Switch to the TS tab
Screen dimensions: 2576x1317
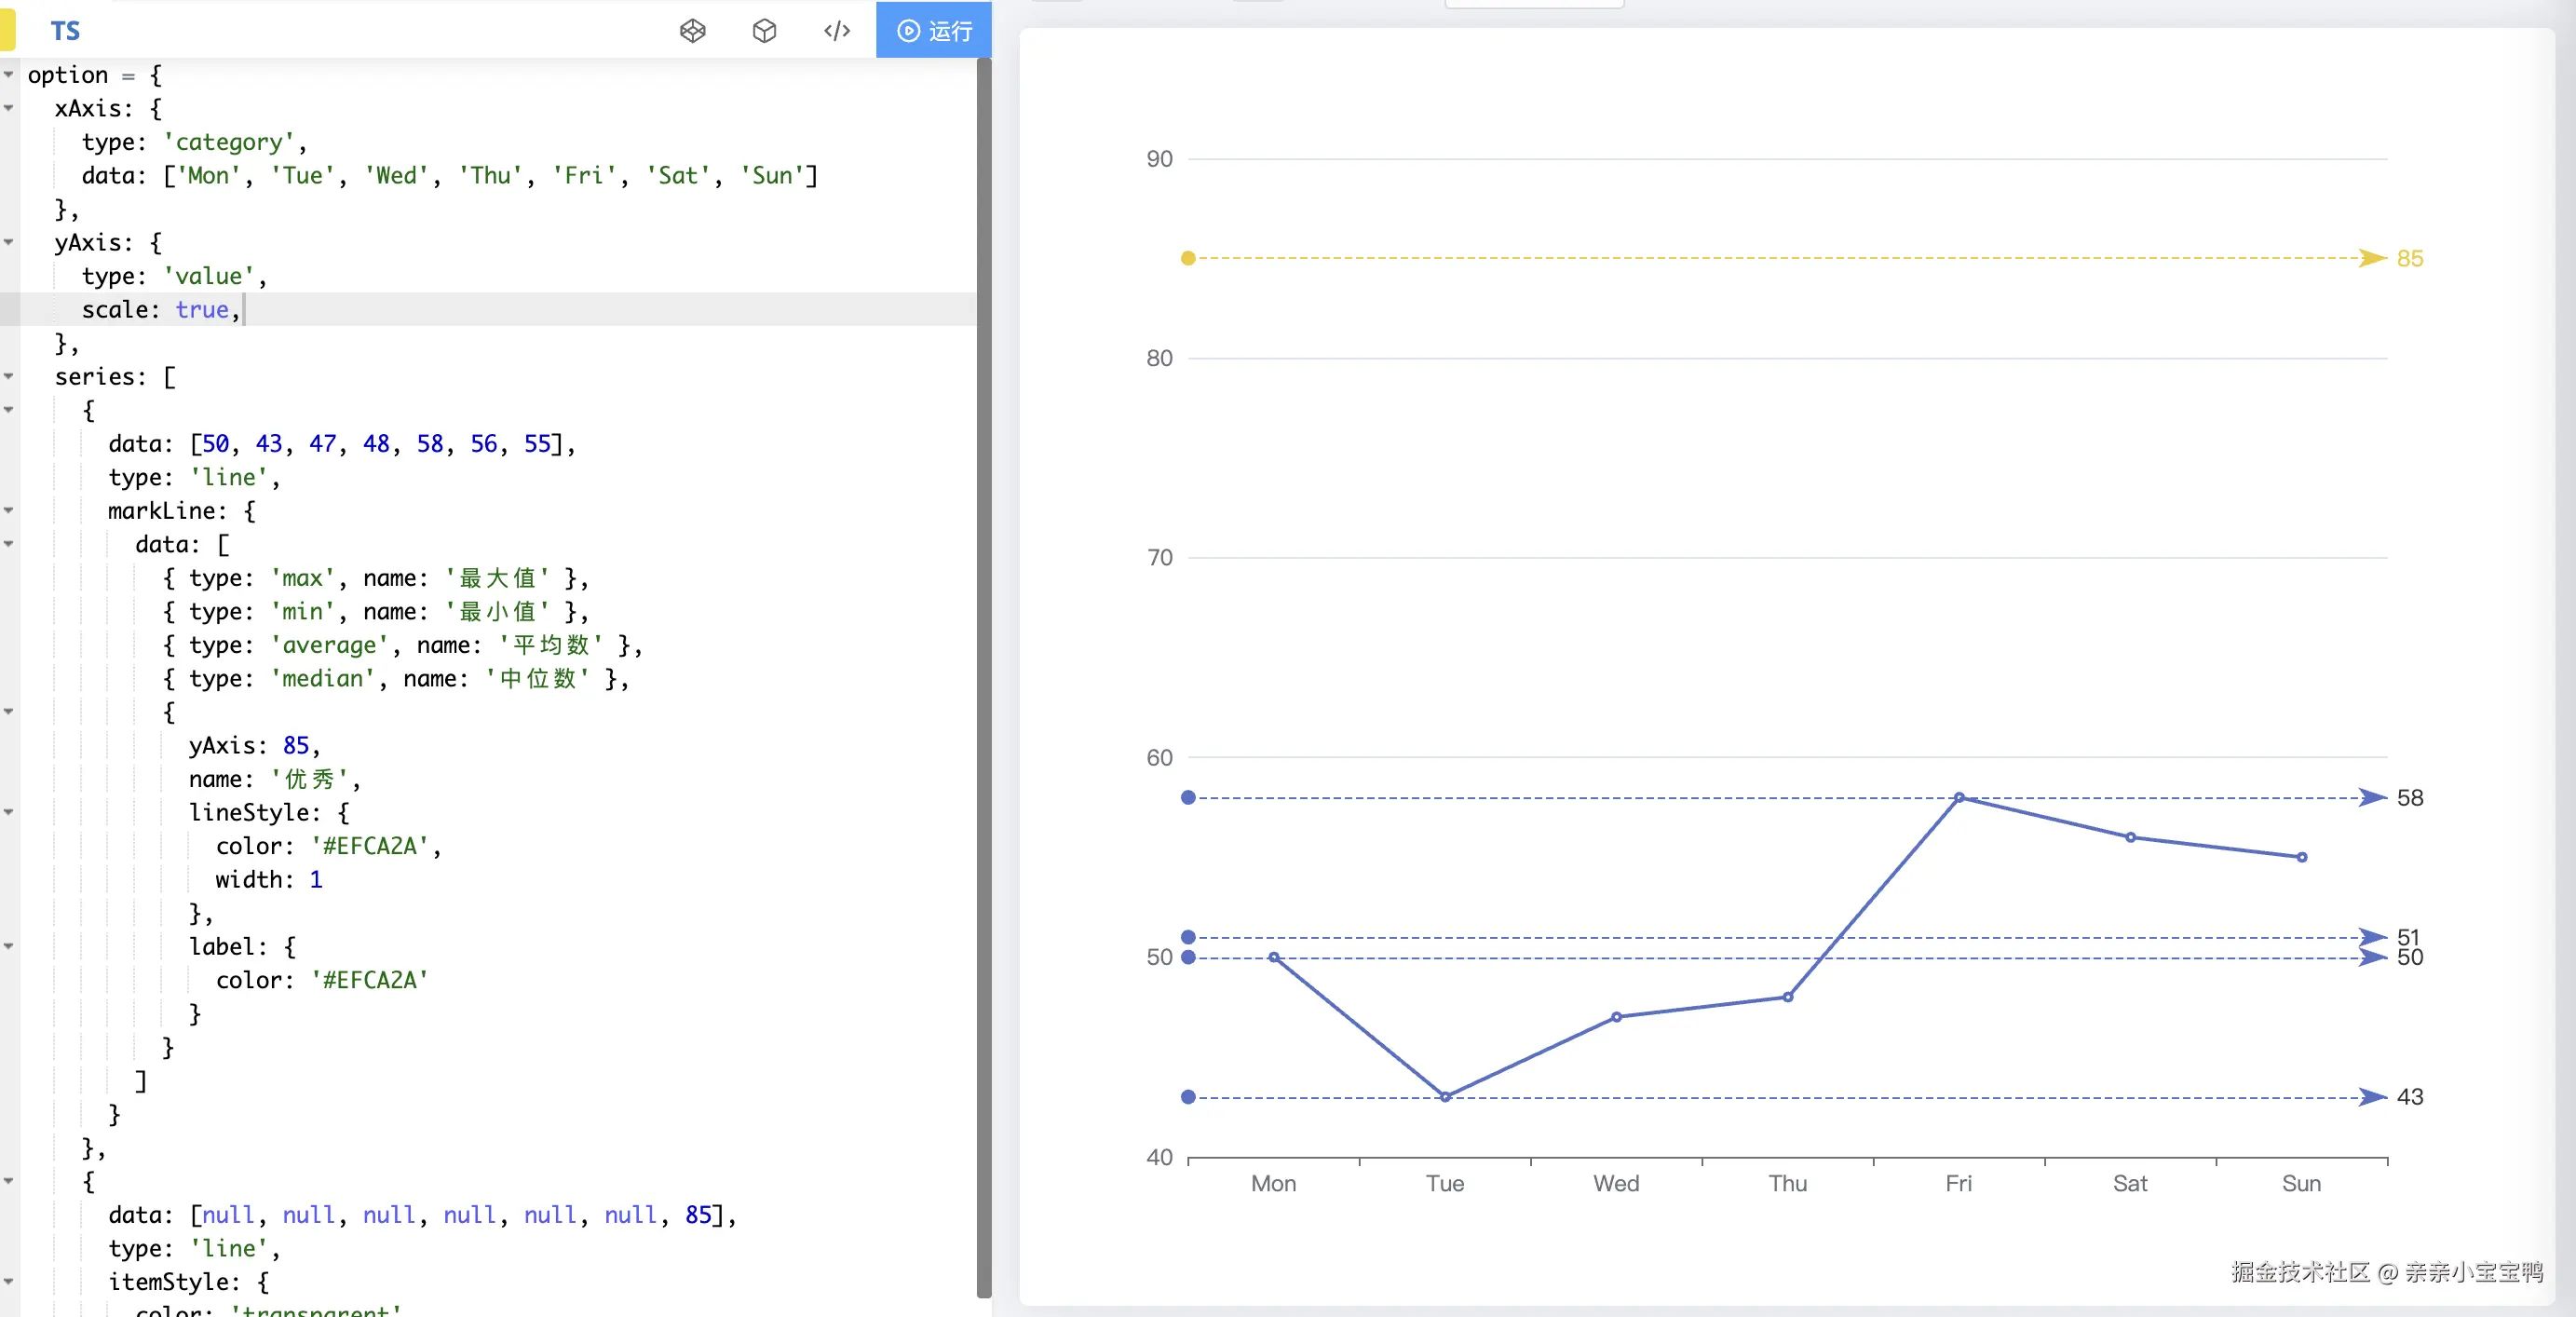[x=65, y=31]
